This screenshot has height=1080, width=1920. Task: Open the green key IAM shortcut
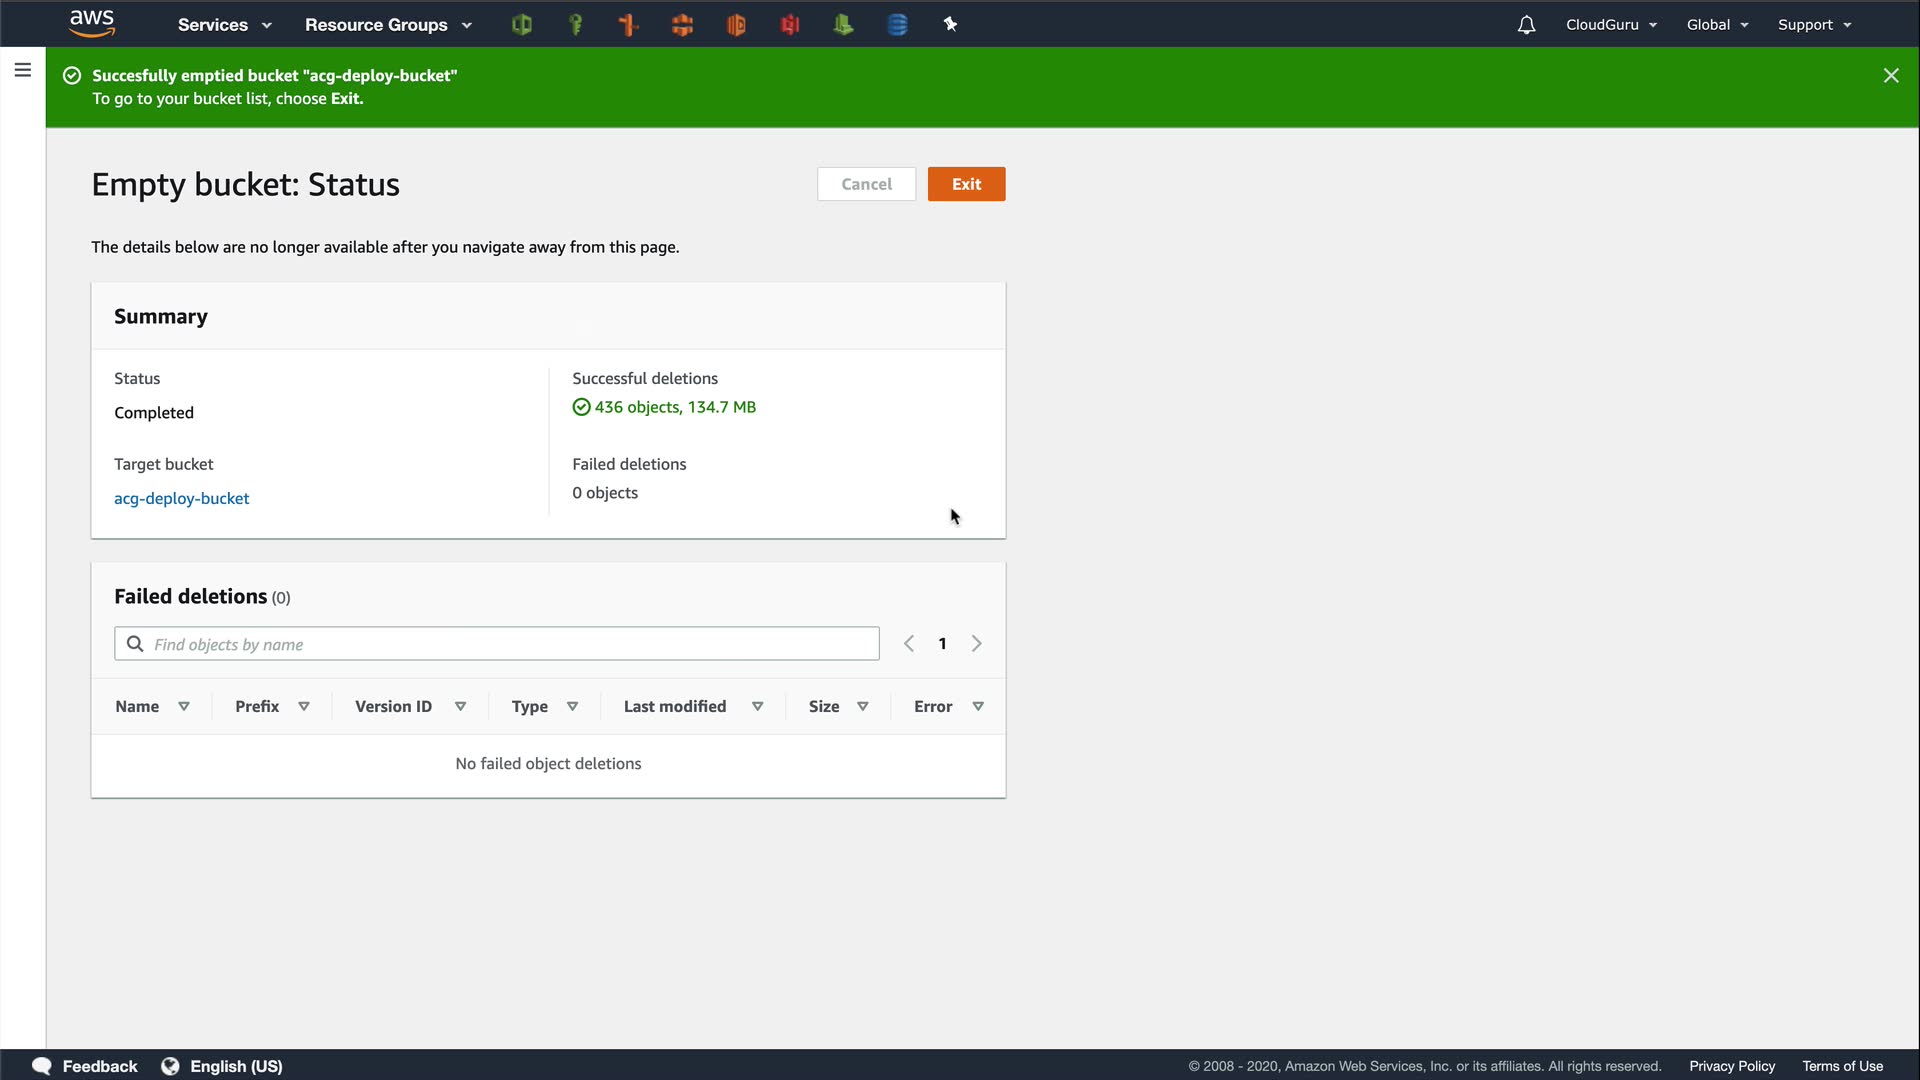click(575, 25)
